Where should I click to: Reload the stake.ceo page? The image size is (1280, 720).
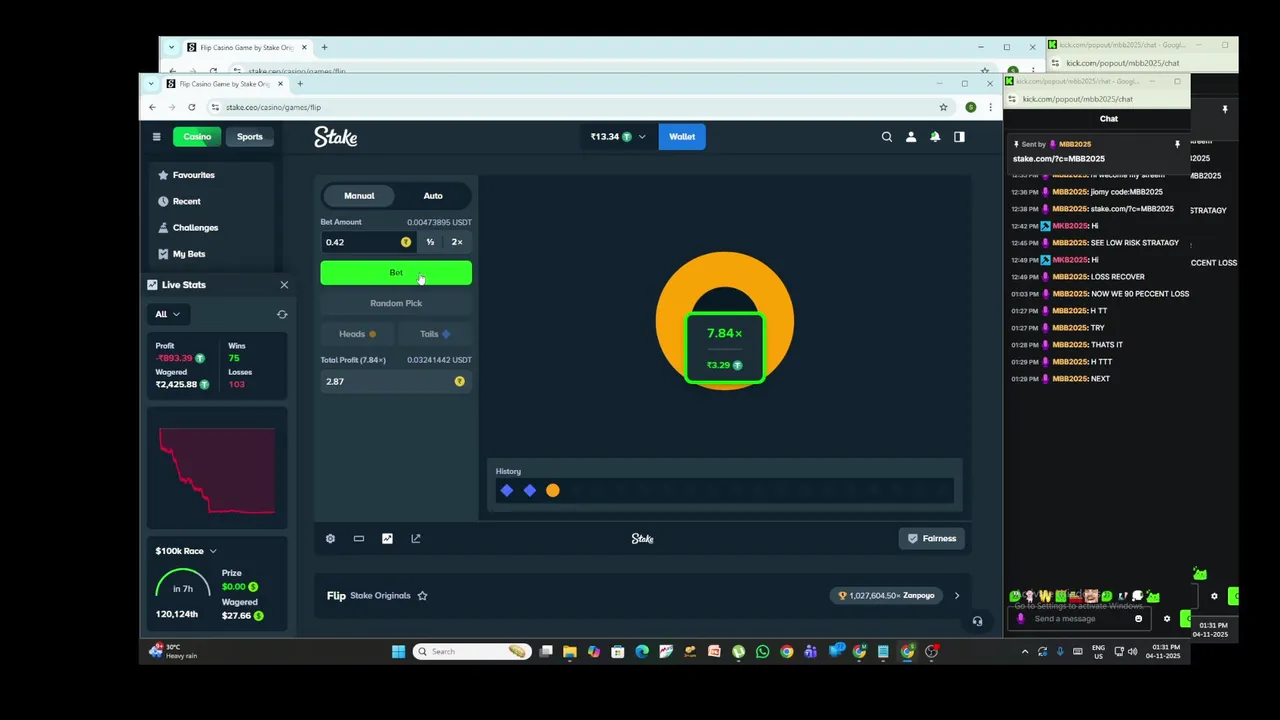coord(191,107)
